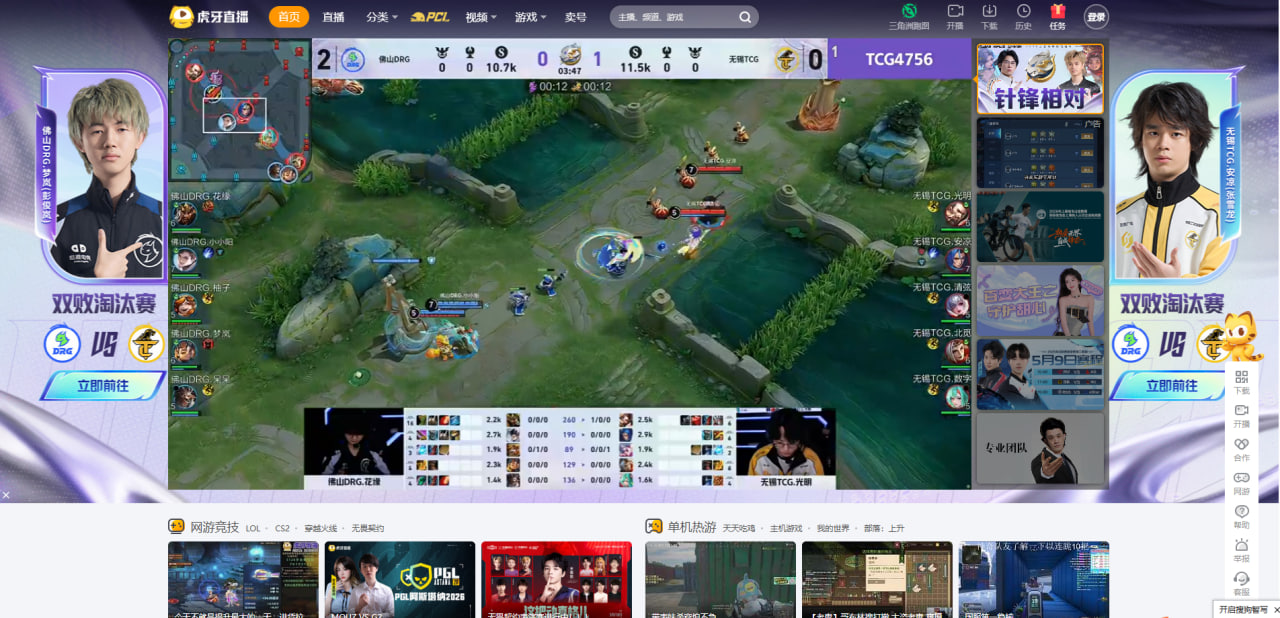
Task: Open the CS2 category link
Action: (x=282, y=528)
